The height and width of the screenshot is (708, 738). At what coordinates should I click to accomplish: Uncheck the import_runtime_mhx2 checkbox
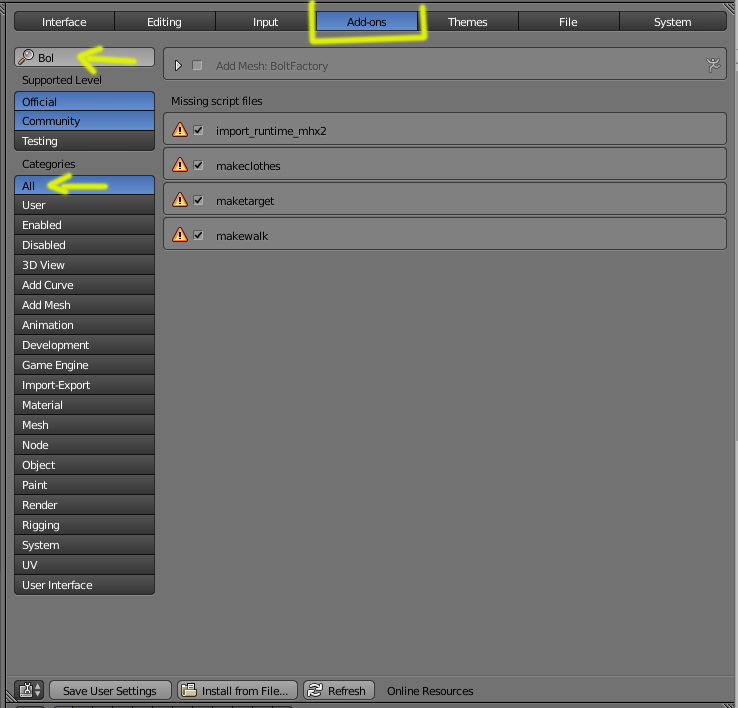pos(198,130)
